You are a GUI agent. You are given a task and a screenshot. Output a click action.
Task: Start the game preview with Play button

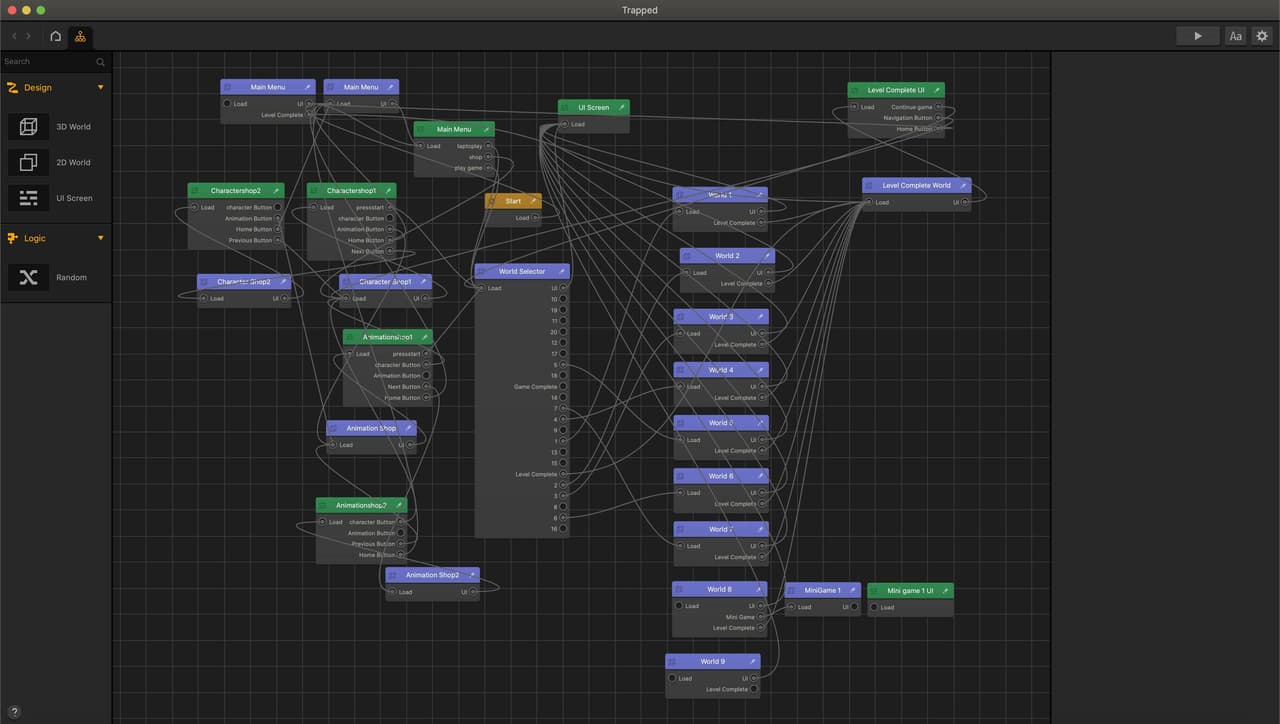(1197, 36)
